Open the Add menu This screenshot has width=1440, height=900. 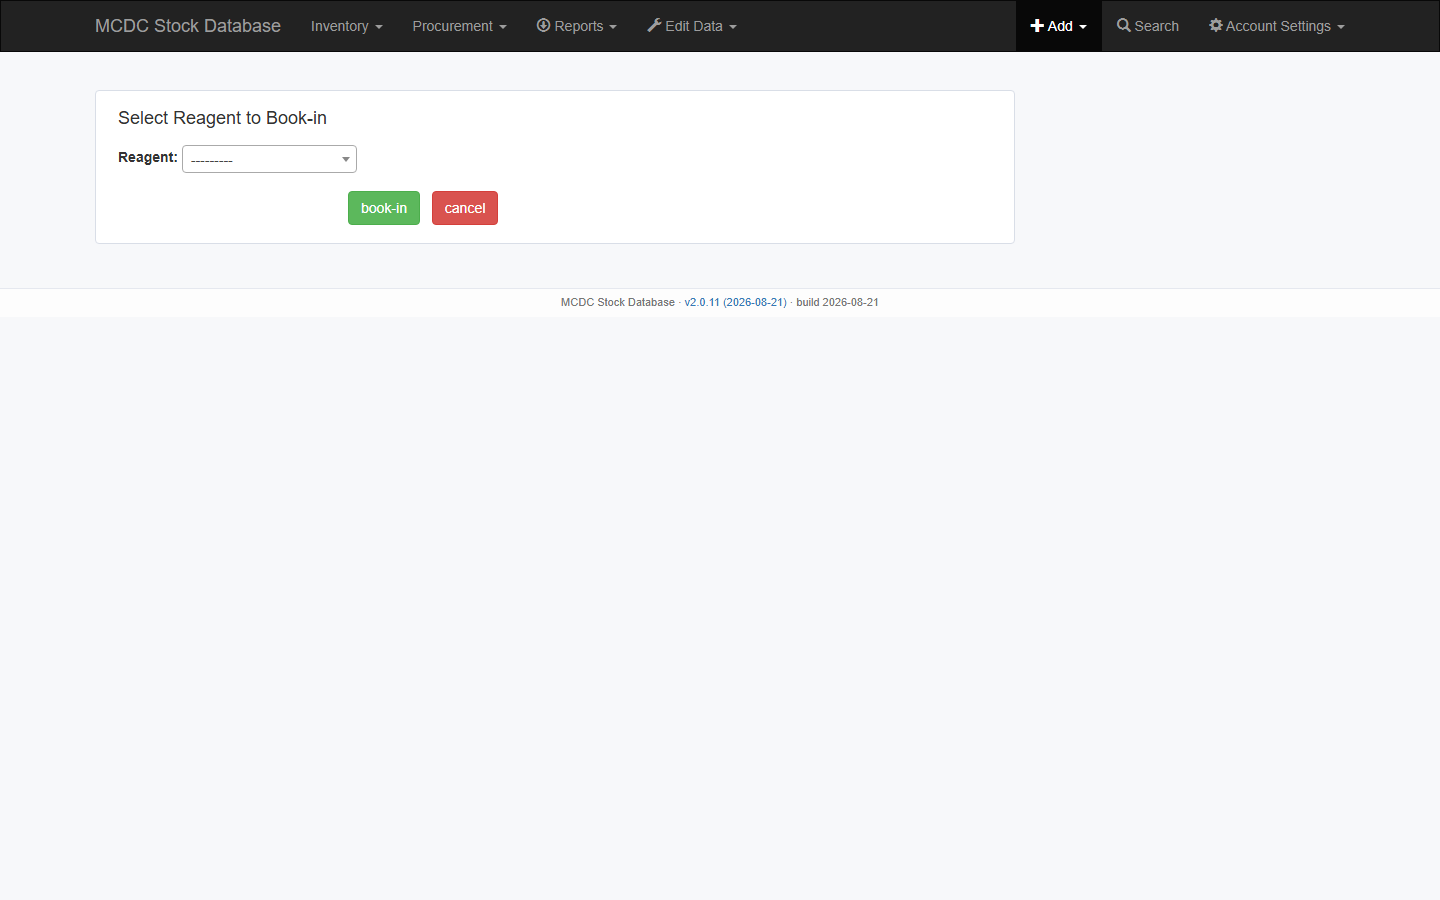point(1058,26)
